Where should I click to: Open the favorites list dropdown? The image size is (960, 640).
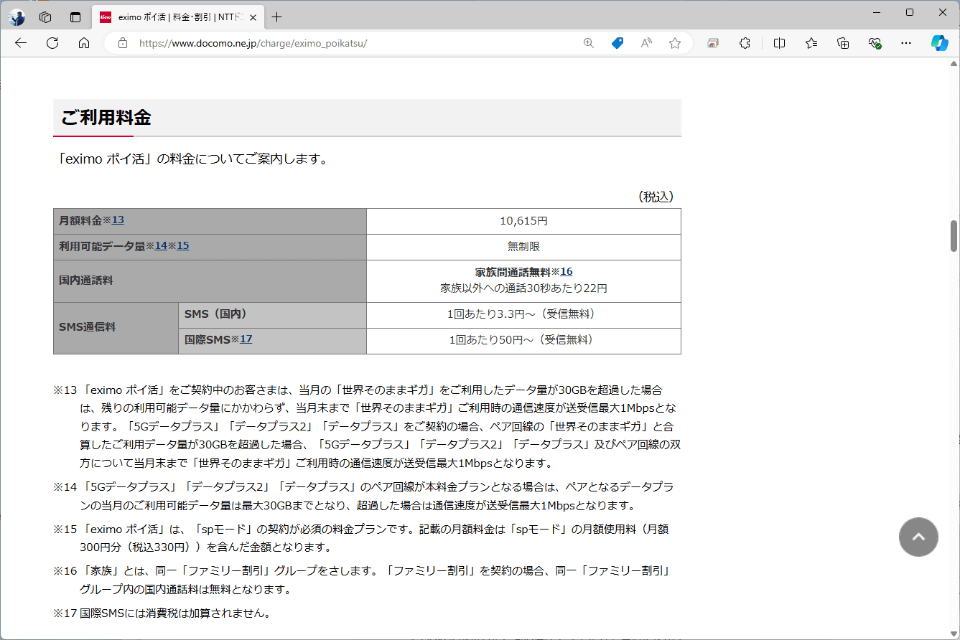(811, 43)
